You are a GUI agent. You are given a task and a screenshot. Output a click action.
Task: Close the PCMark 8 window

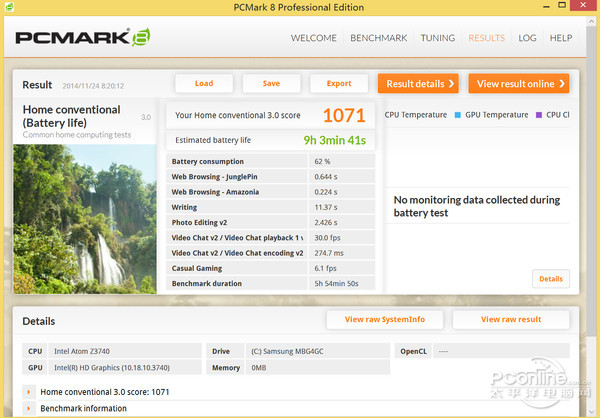tap(584, 5)
